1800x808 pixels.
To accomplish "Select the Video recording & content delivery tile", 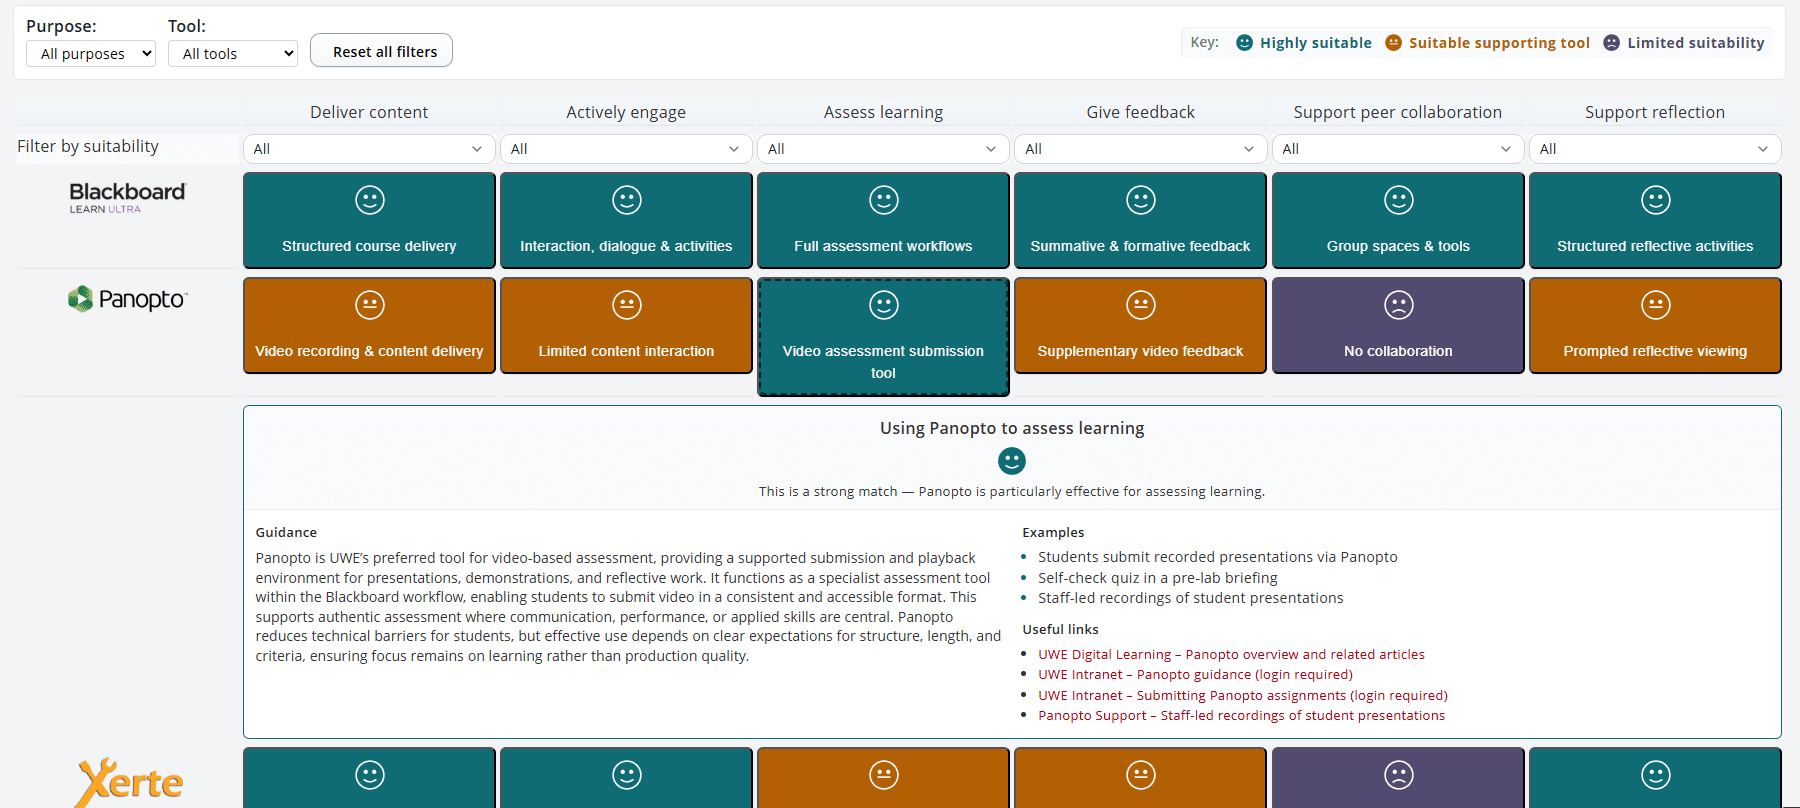I will click(369, 325).
